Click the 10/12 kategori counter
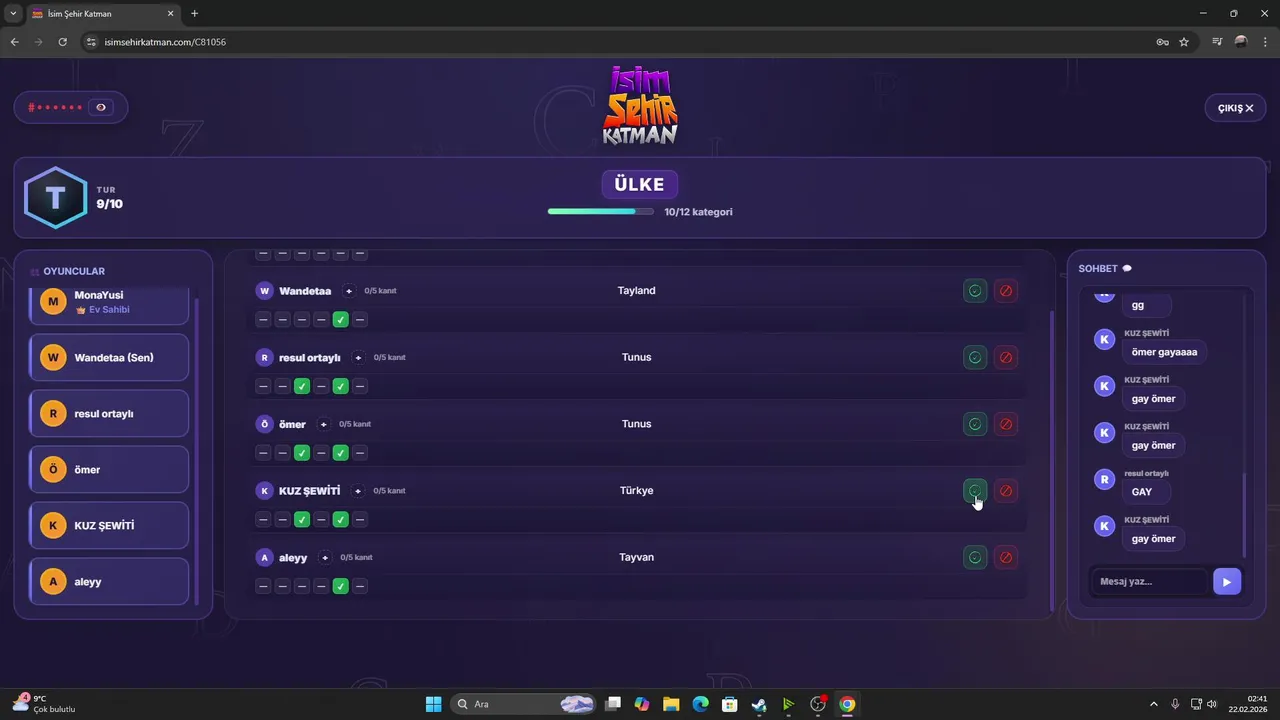Viewport: 1280px width, 720px height. pyautogui.click(x=698, y=212)
